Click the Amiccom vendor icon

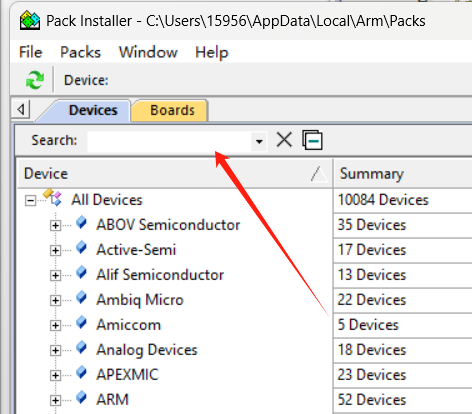[81, 322]
